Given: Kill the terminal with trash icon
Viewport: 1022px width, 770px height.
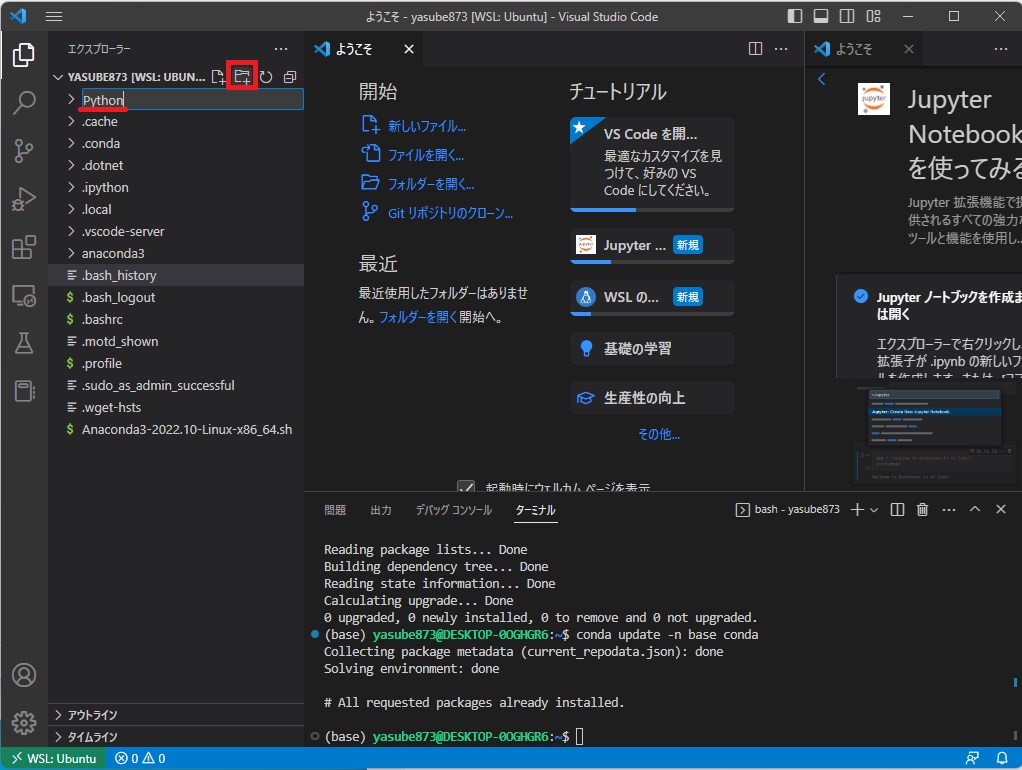Looking at the screenshot, I should [x=922, y=510].
